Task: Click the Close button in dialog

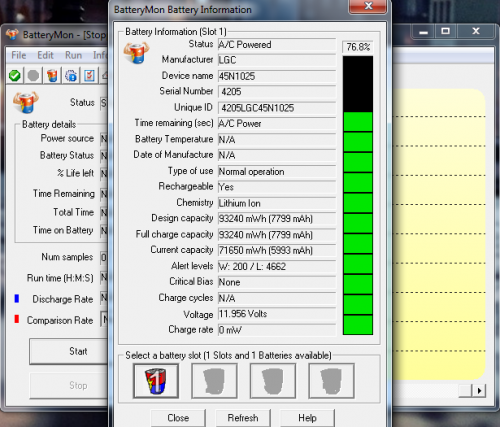Action: click(178, 418)
